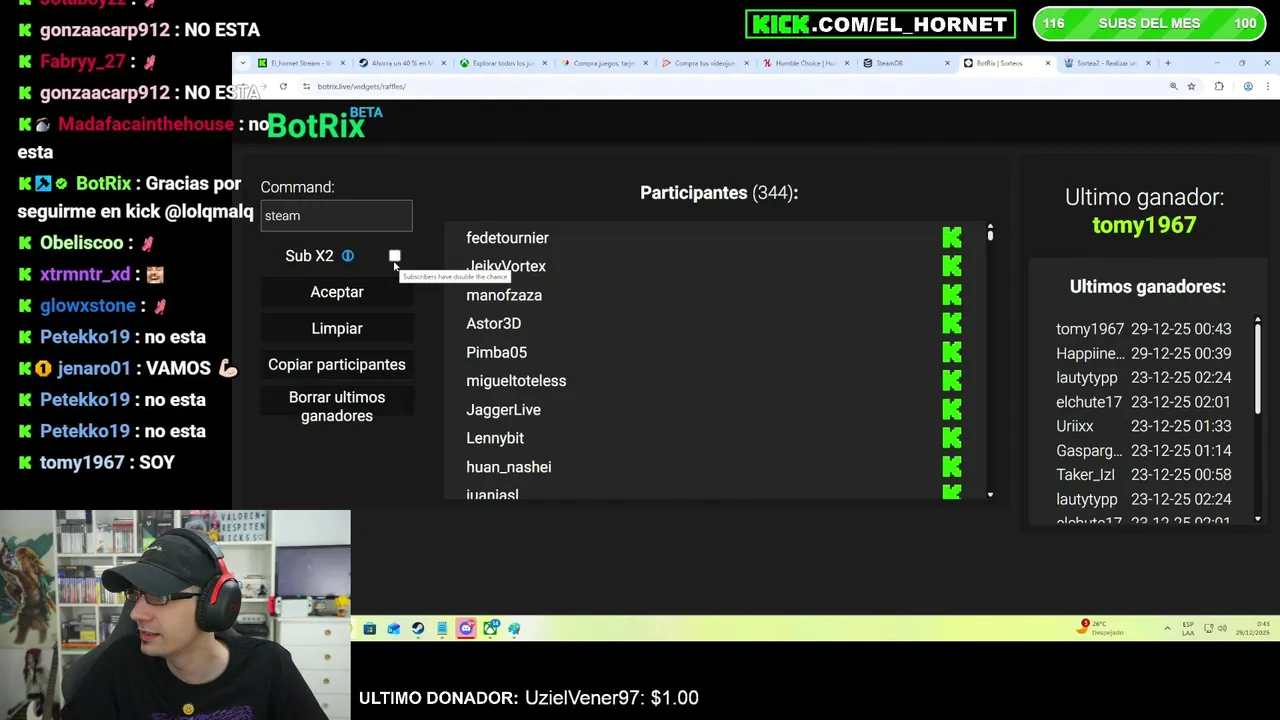This screenshot has height=720, width=1280.
Task: Open Steam from the taskbar
Action: pyautogui.click(x=418, y=628)
